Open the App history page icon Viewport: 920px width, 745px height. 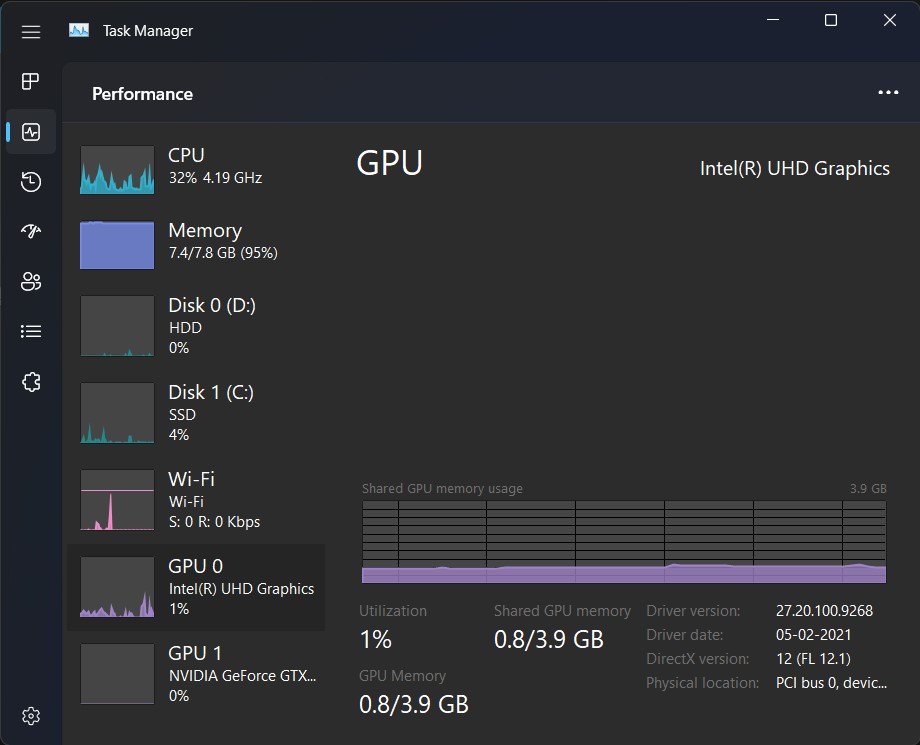coord(31,181)
